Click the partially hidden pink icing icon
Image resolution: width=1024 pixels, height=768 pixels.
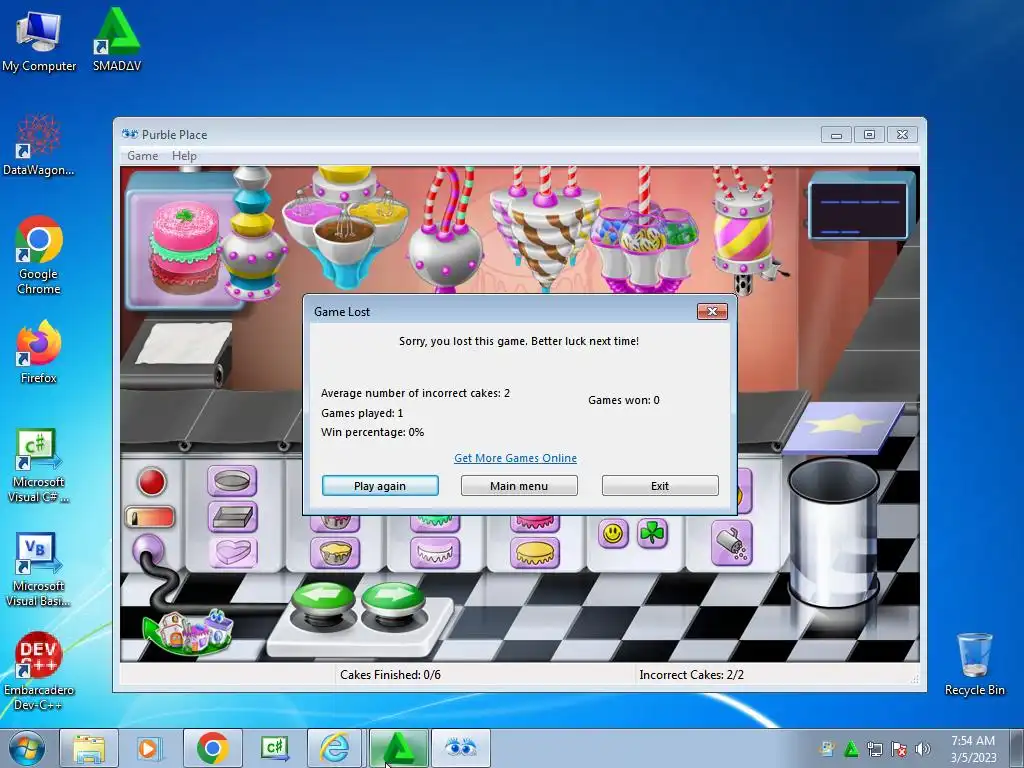(535, 522)
